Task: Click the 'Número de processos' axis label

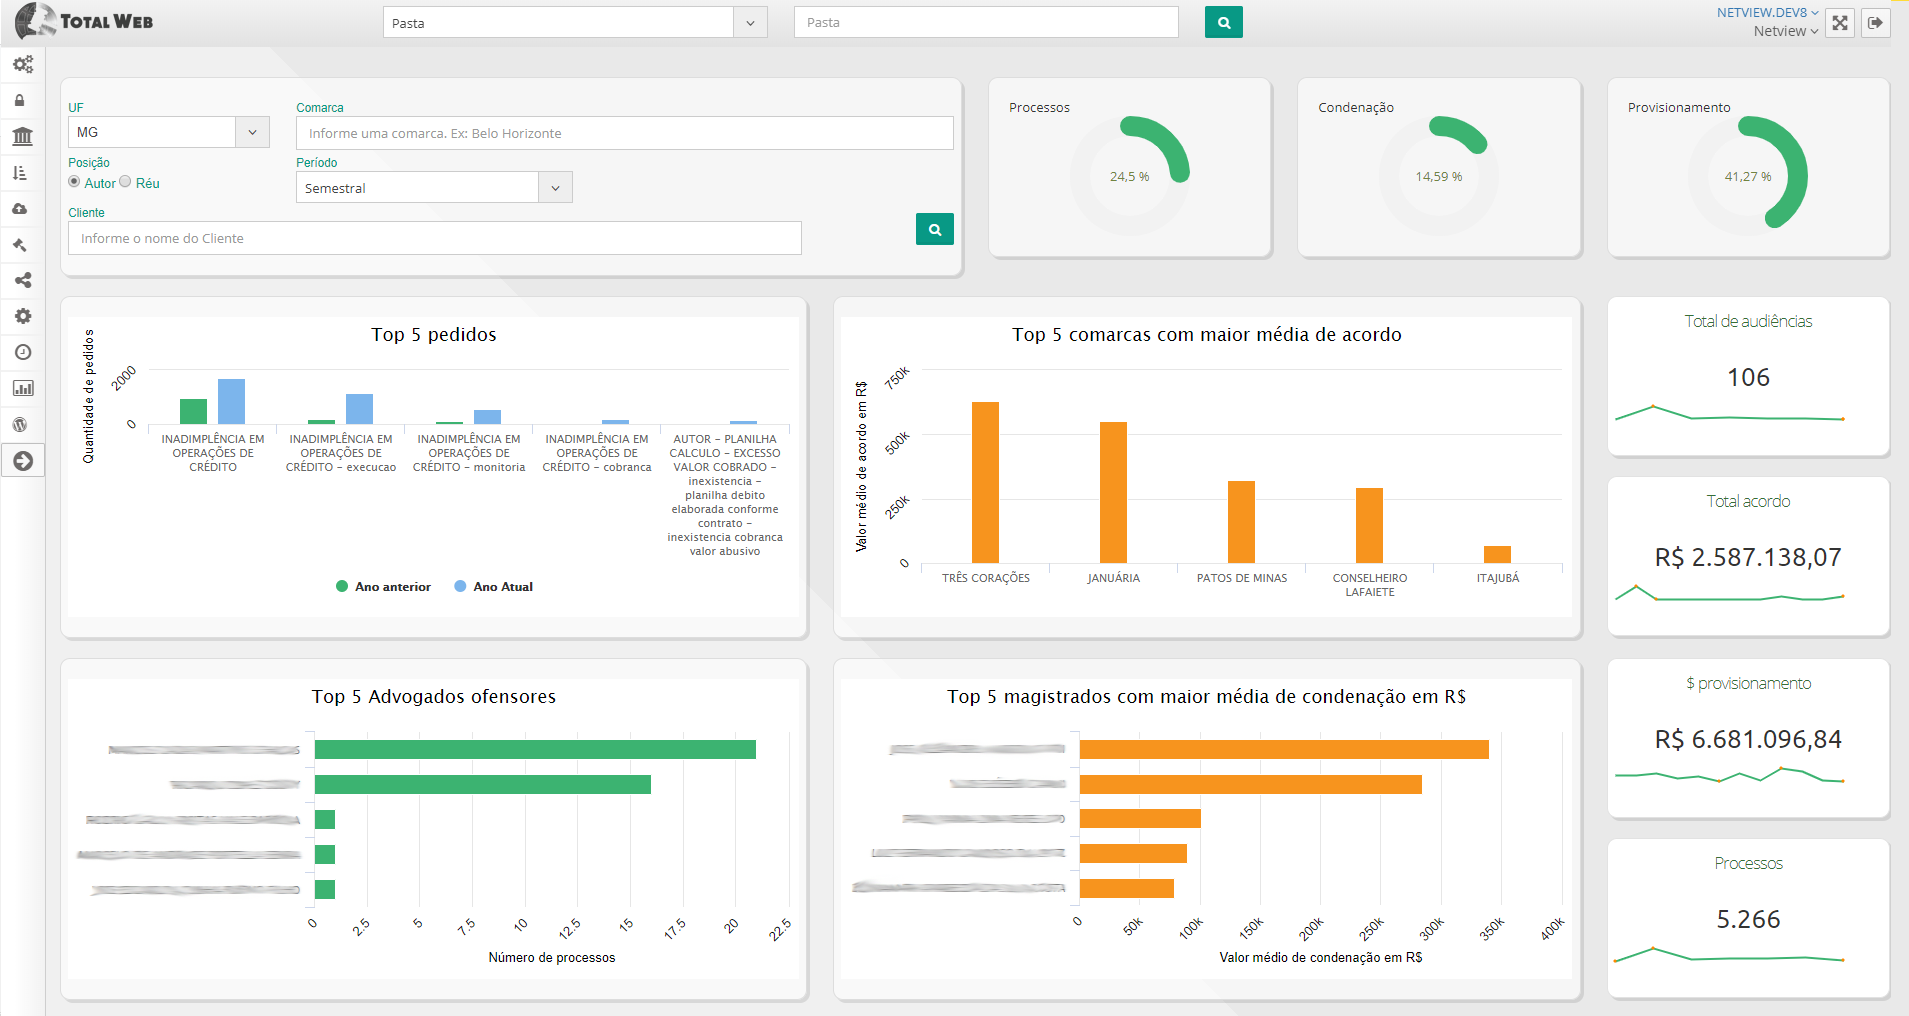Action: point(552,957)
